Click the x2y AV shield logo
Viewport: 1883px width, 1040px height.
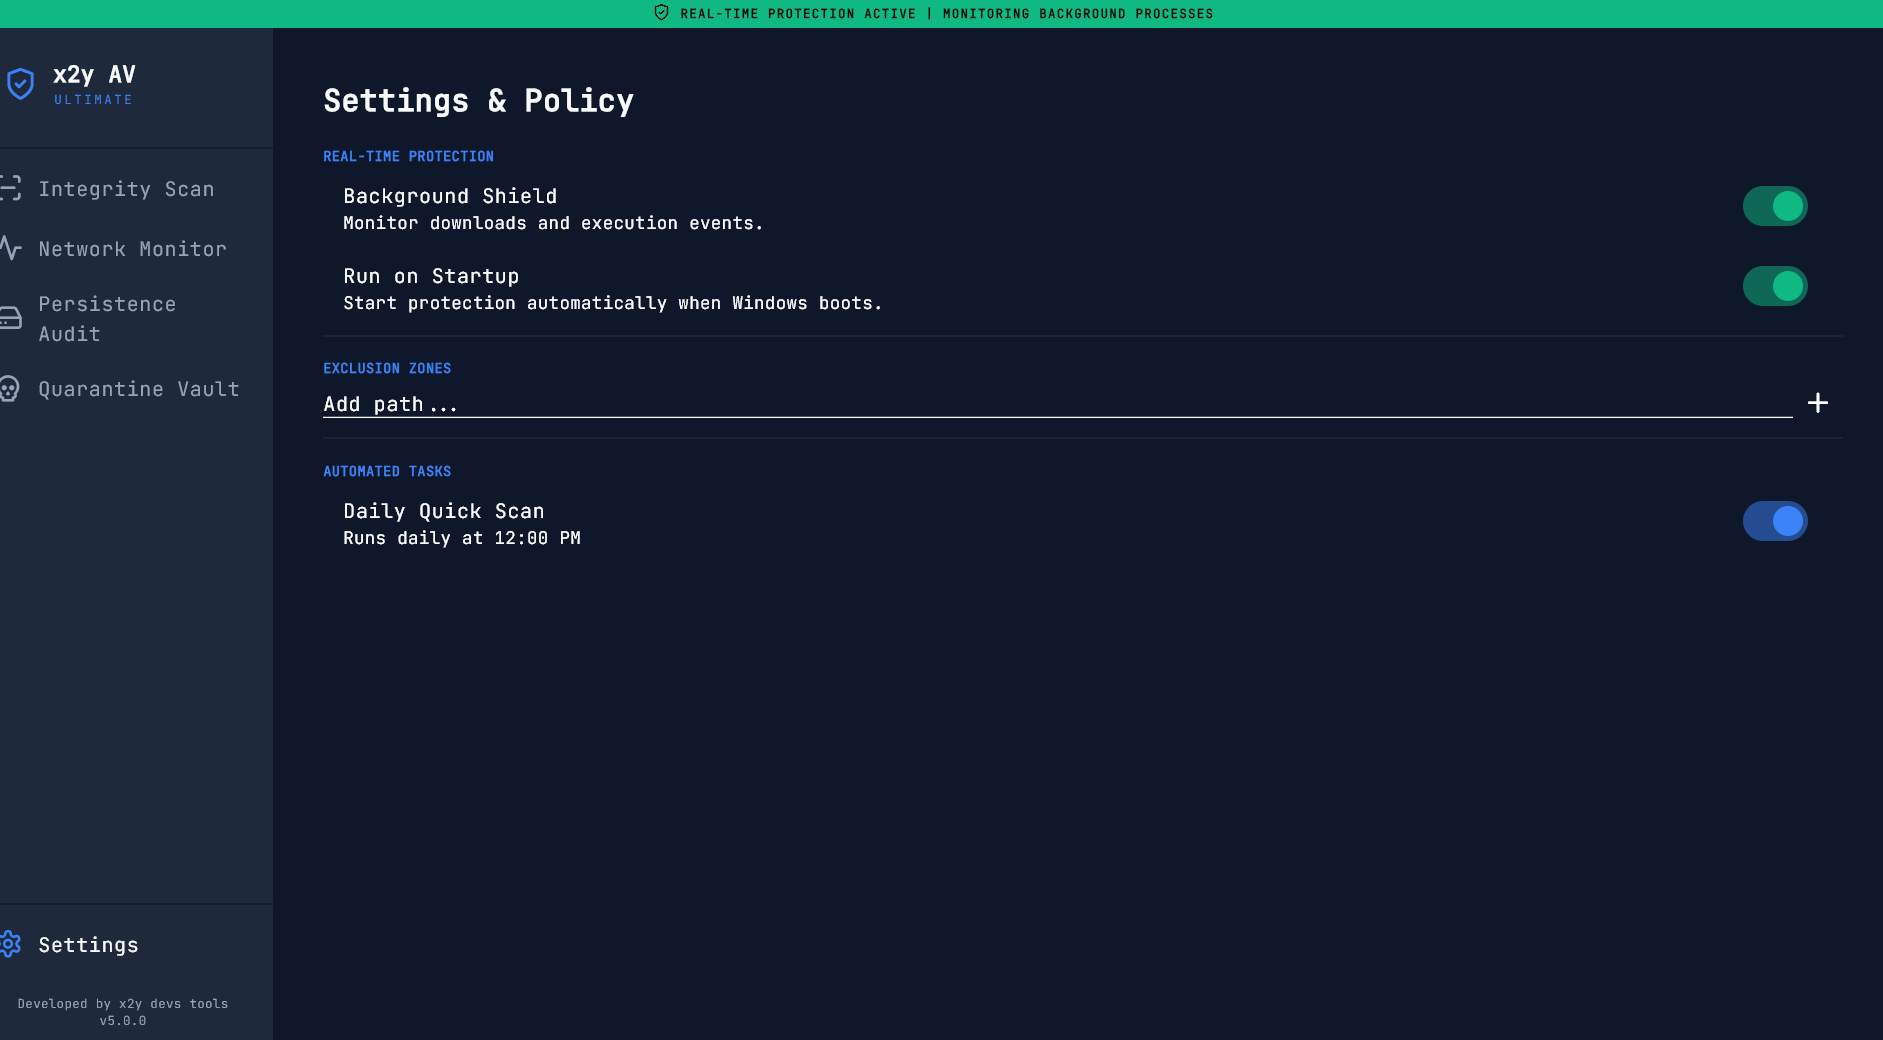coord(22,84)
